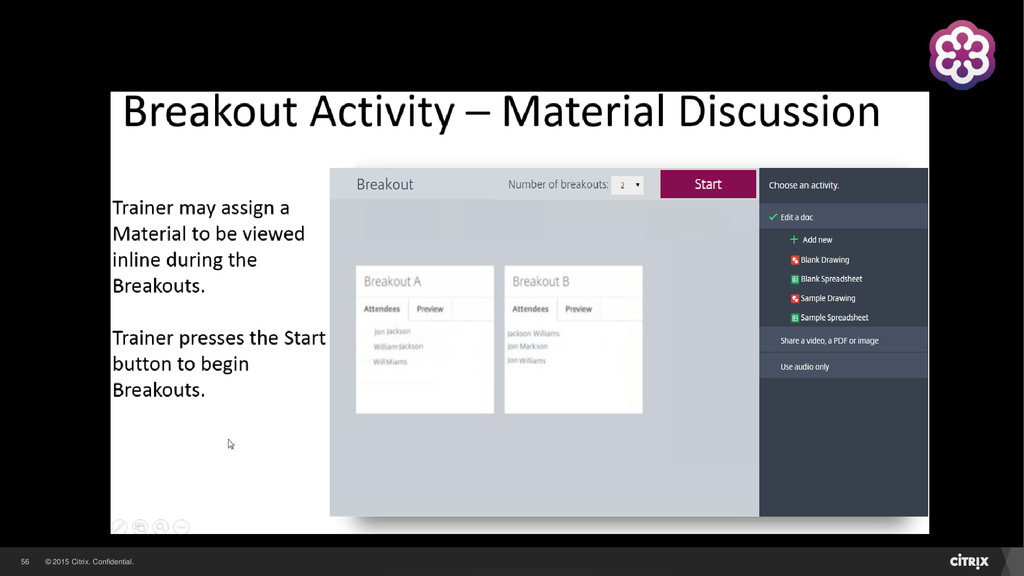The width and height of the screenshot is (1024, 576).
Task: Select attendee Jon Jackson in Breakout A
Action: (x=392, y=332)
